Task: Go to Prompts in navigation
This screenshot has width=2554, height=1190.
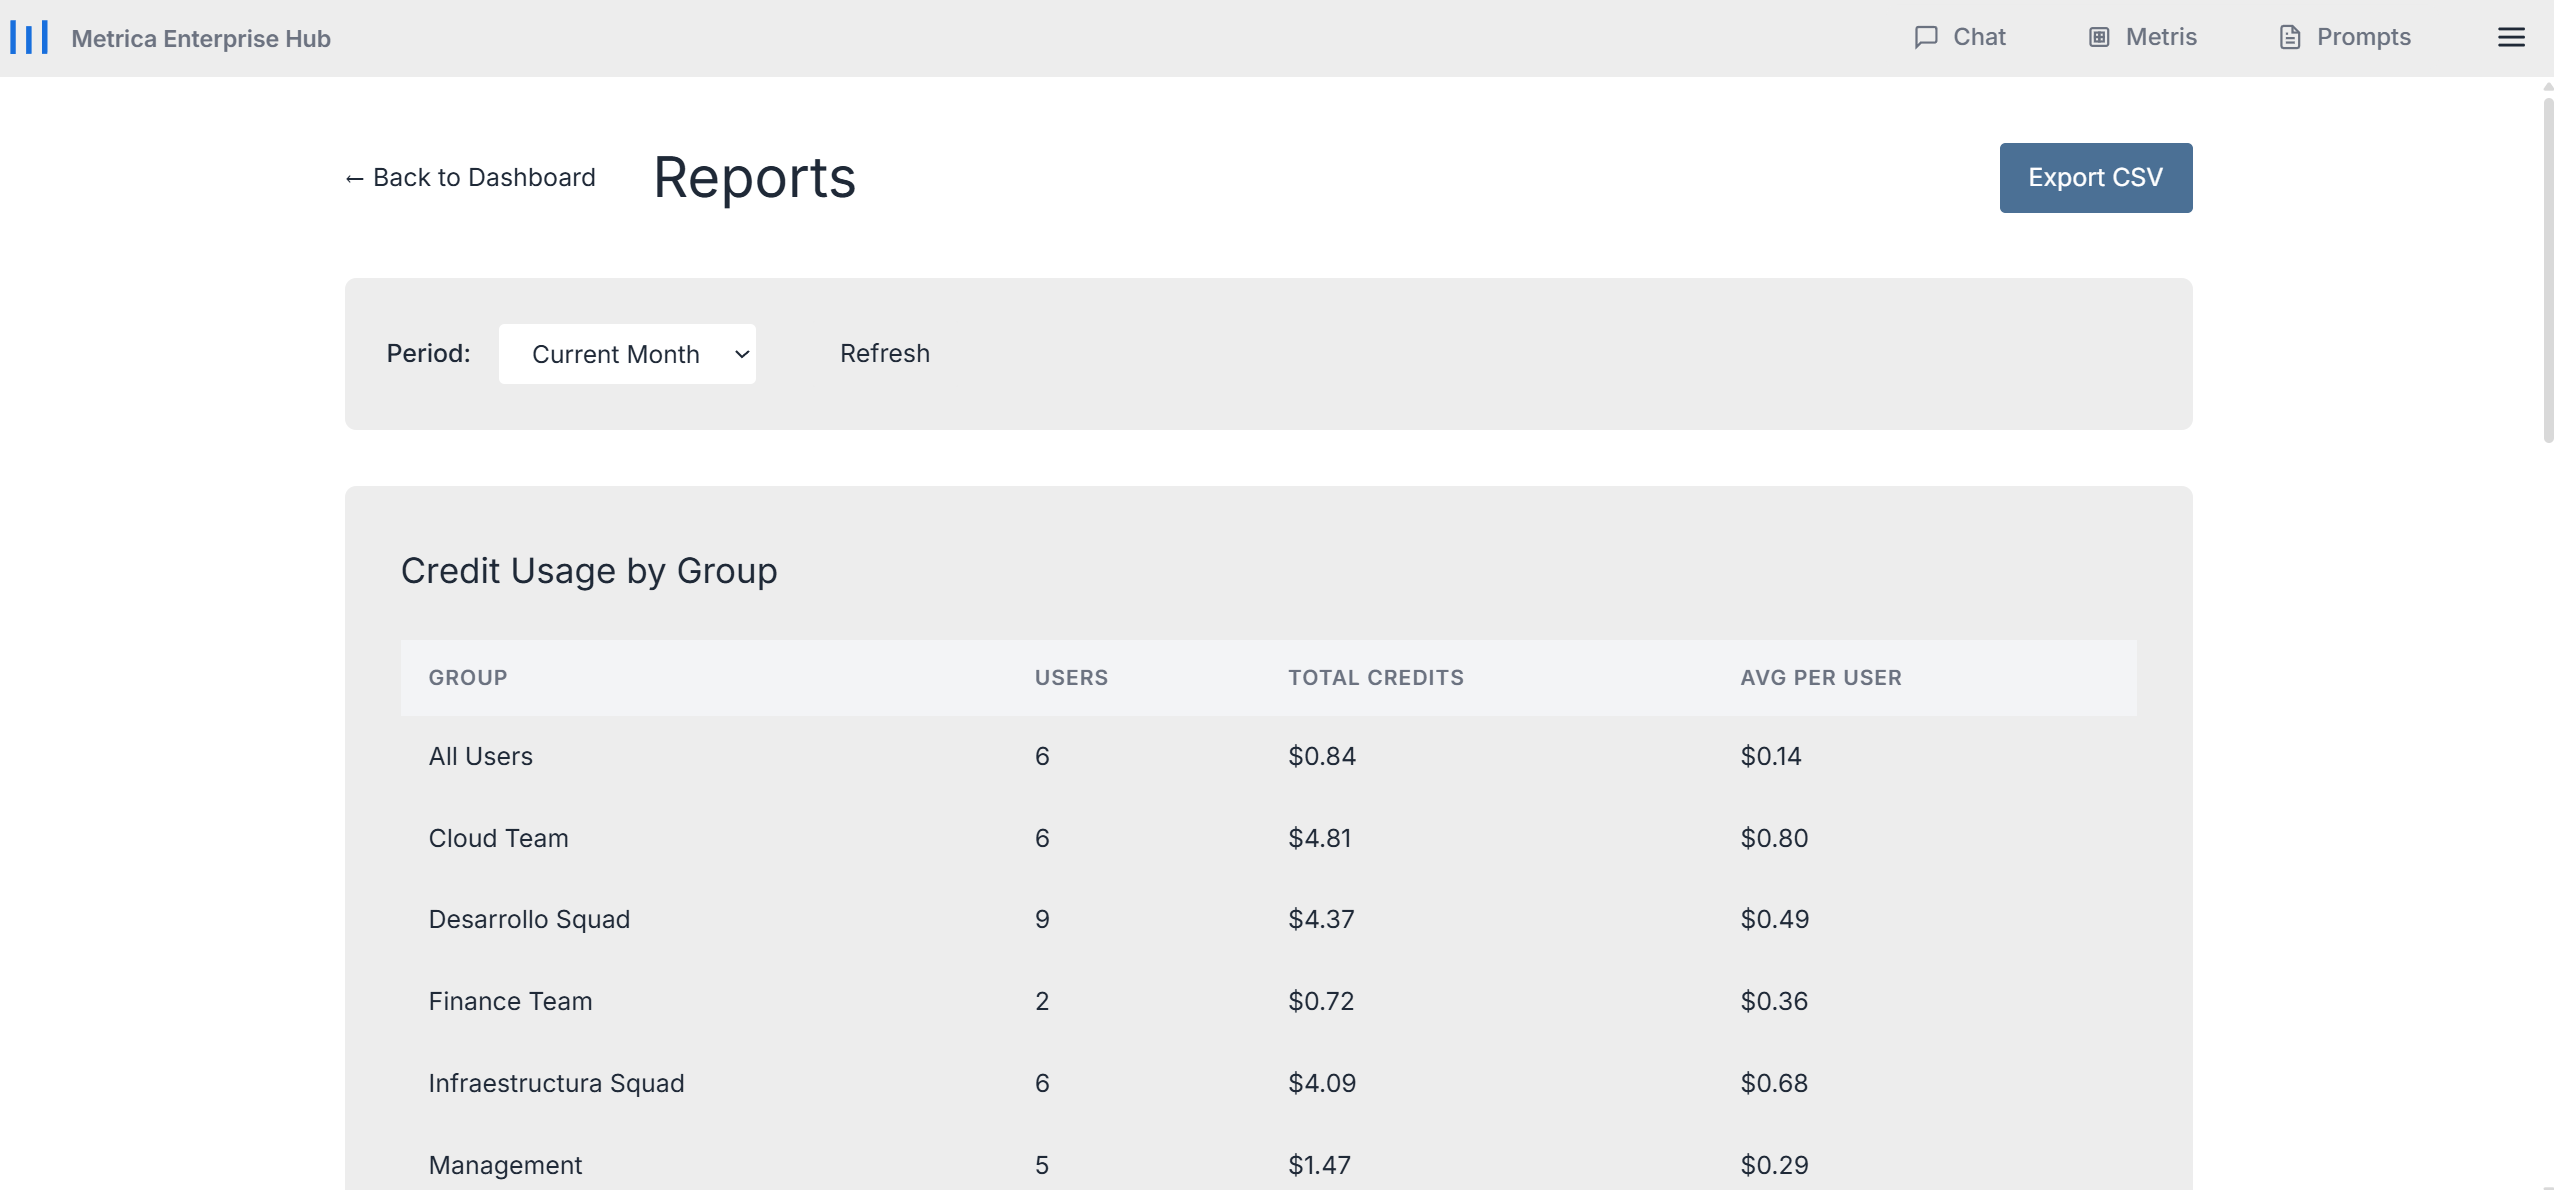Action: [x=2363, y=38]
